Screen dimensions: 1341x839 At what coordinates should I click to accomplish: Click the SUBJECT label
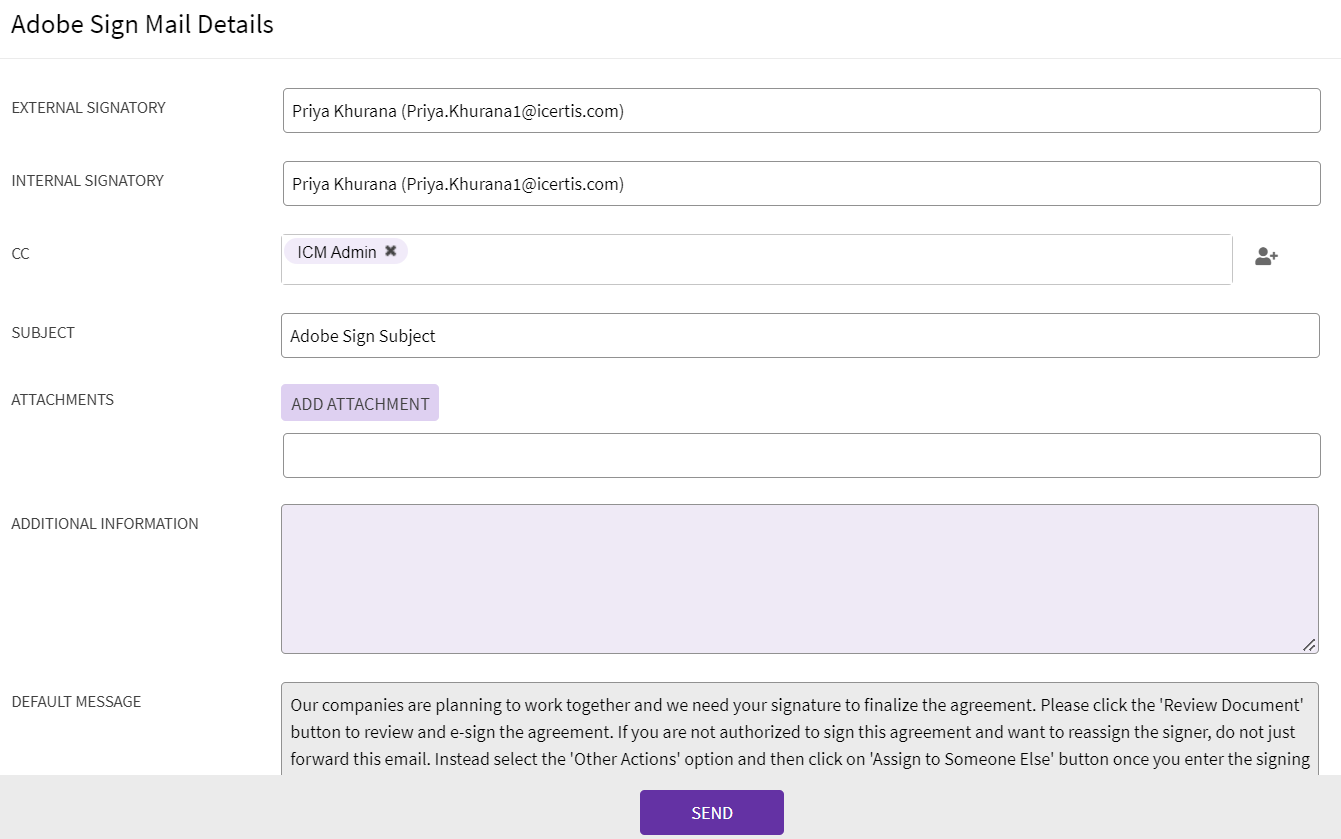pyautogui.click(x=43, y=333)
